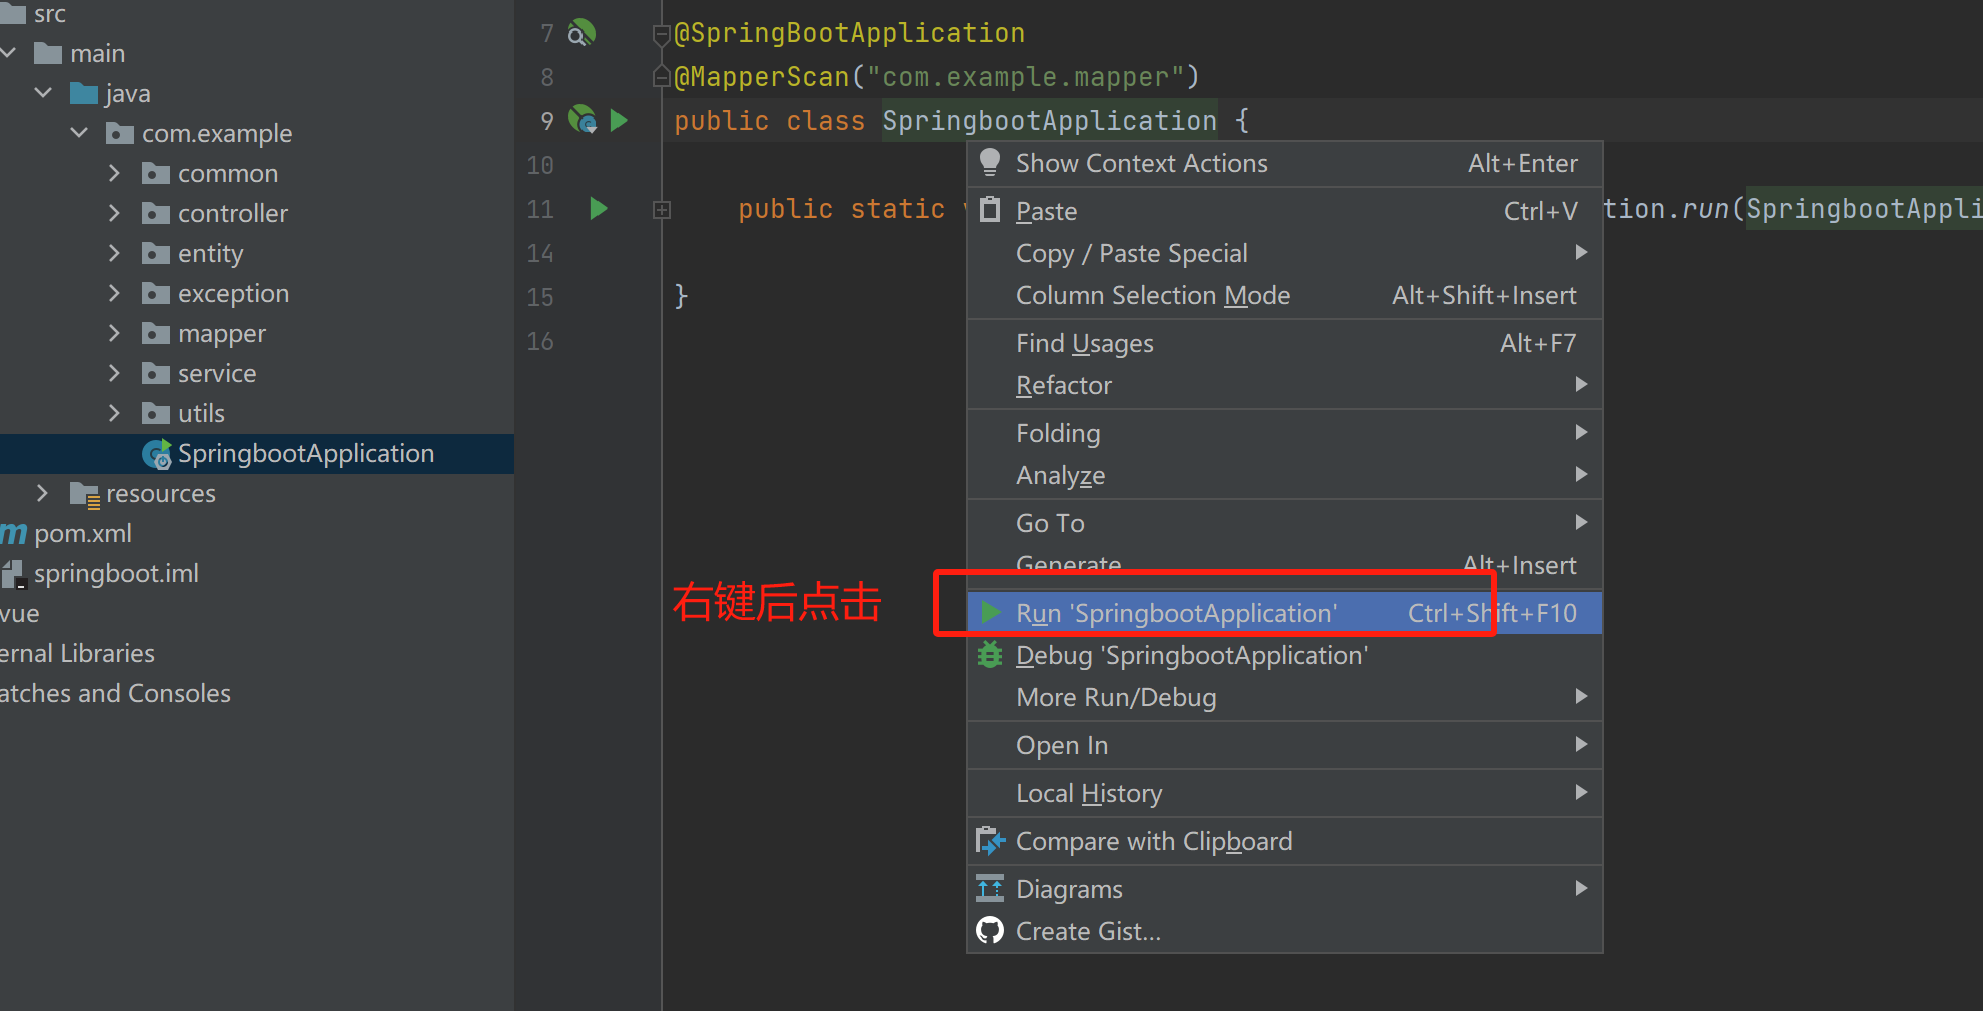Open the Go To submenu
The width and height of the screenshot is (1983, 1011).
click(1285, 523)
